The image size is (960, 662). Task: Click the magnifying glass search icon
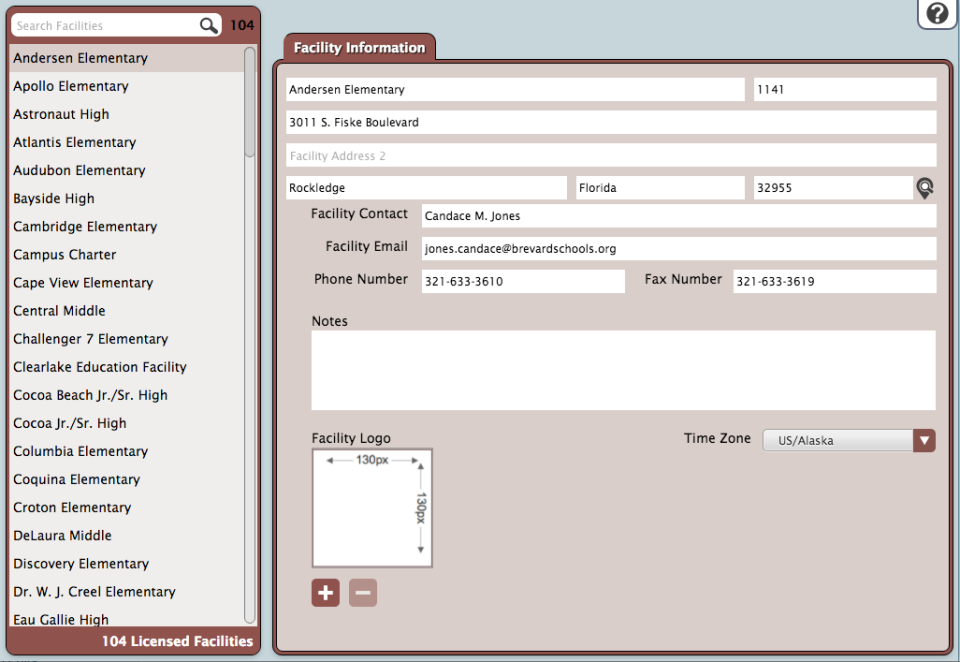coord(208,26)
